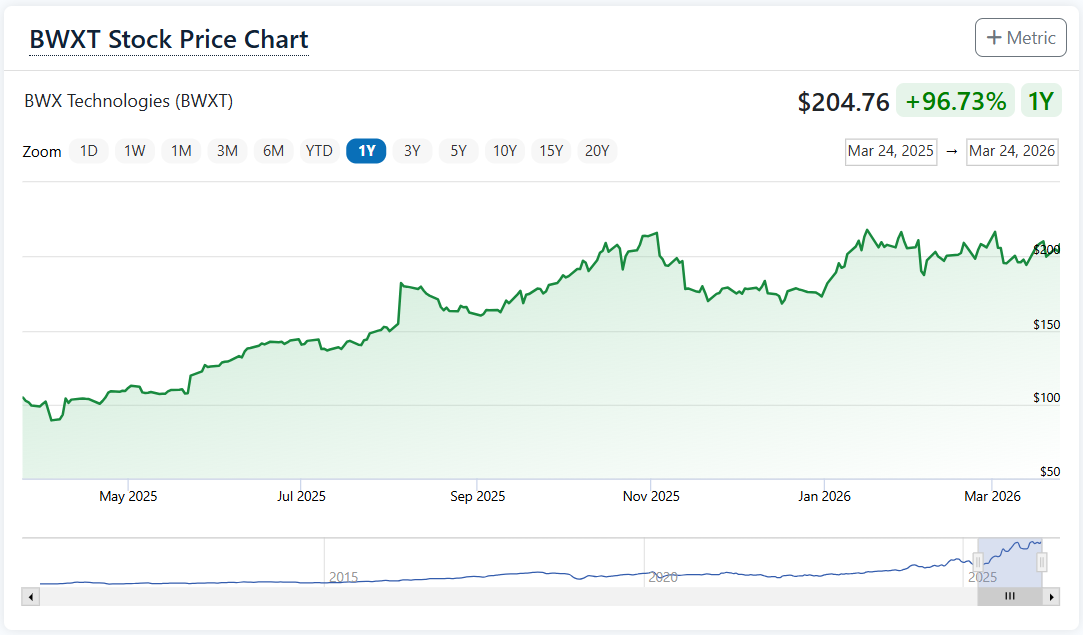
Task: Expand chart to 10Y range
Action: click(x=504, y=151)
